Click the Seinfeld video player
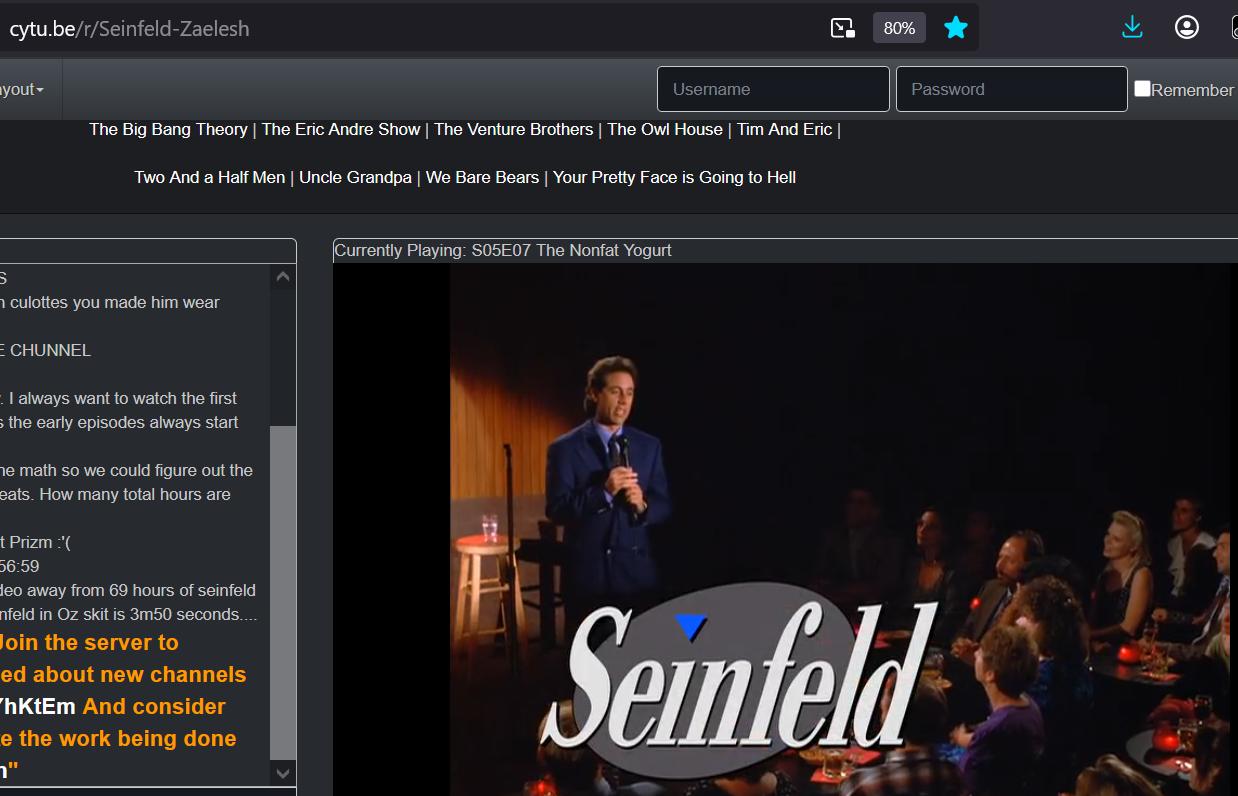The image size is (1238, 796). click(785, 529)
